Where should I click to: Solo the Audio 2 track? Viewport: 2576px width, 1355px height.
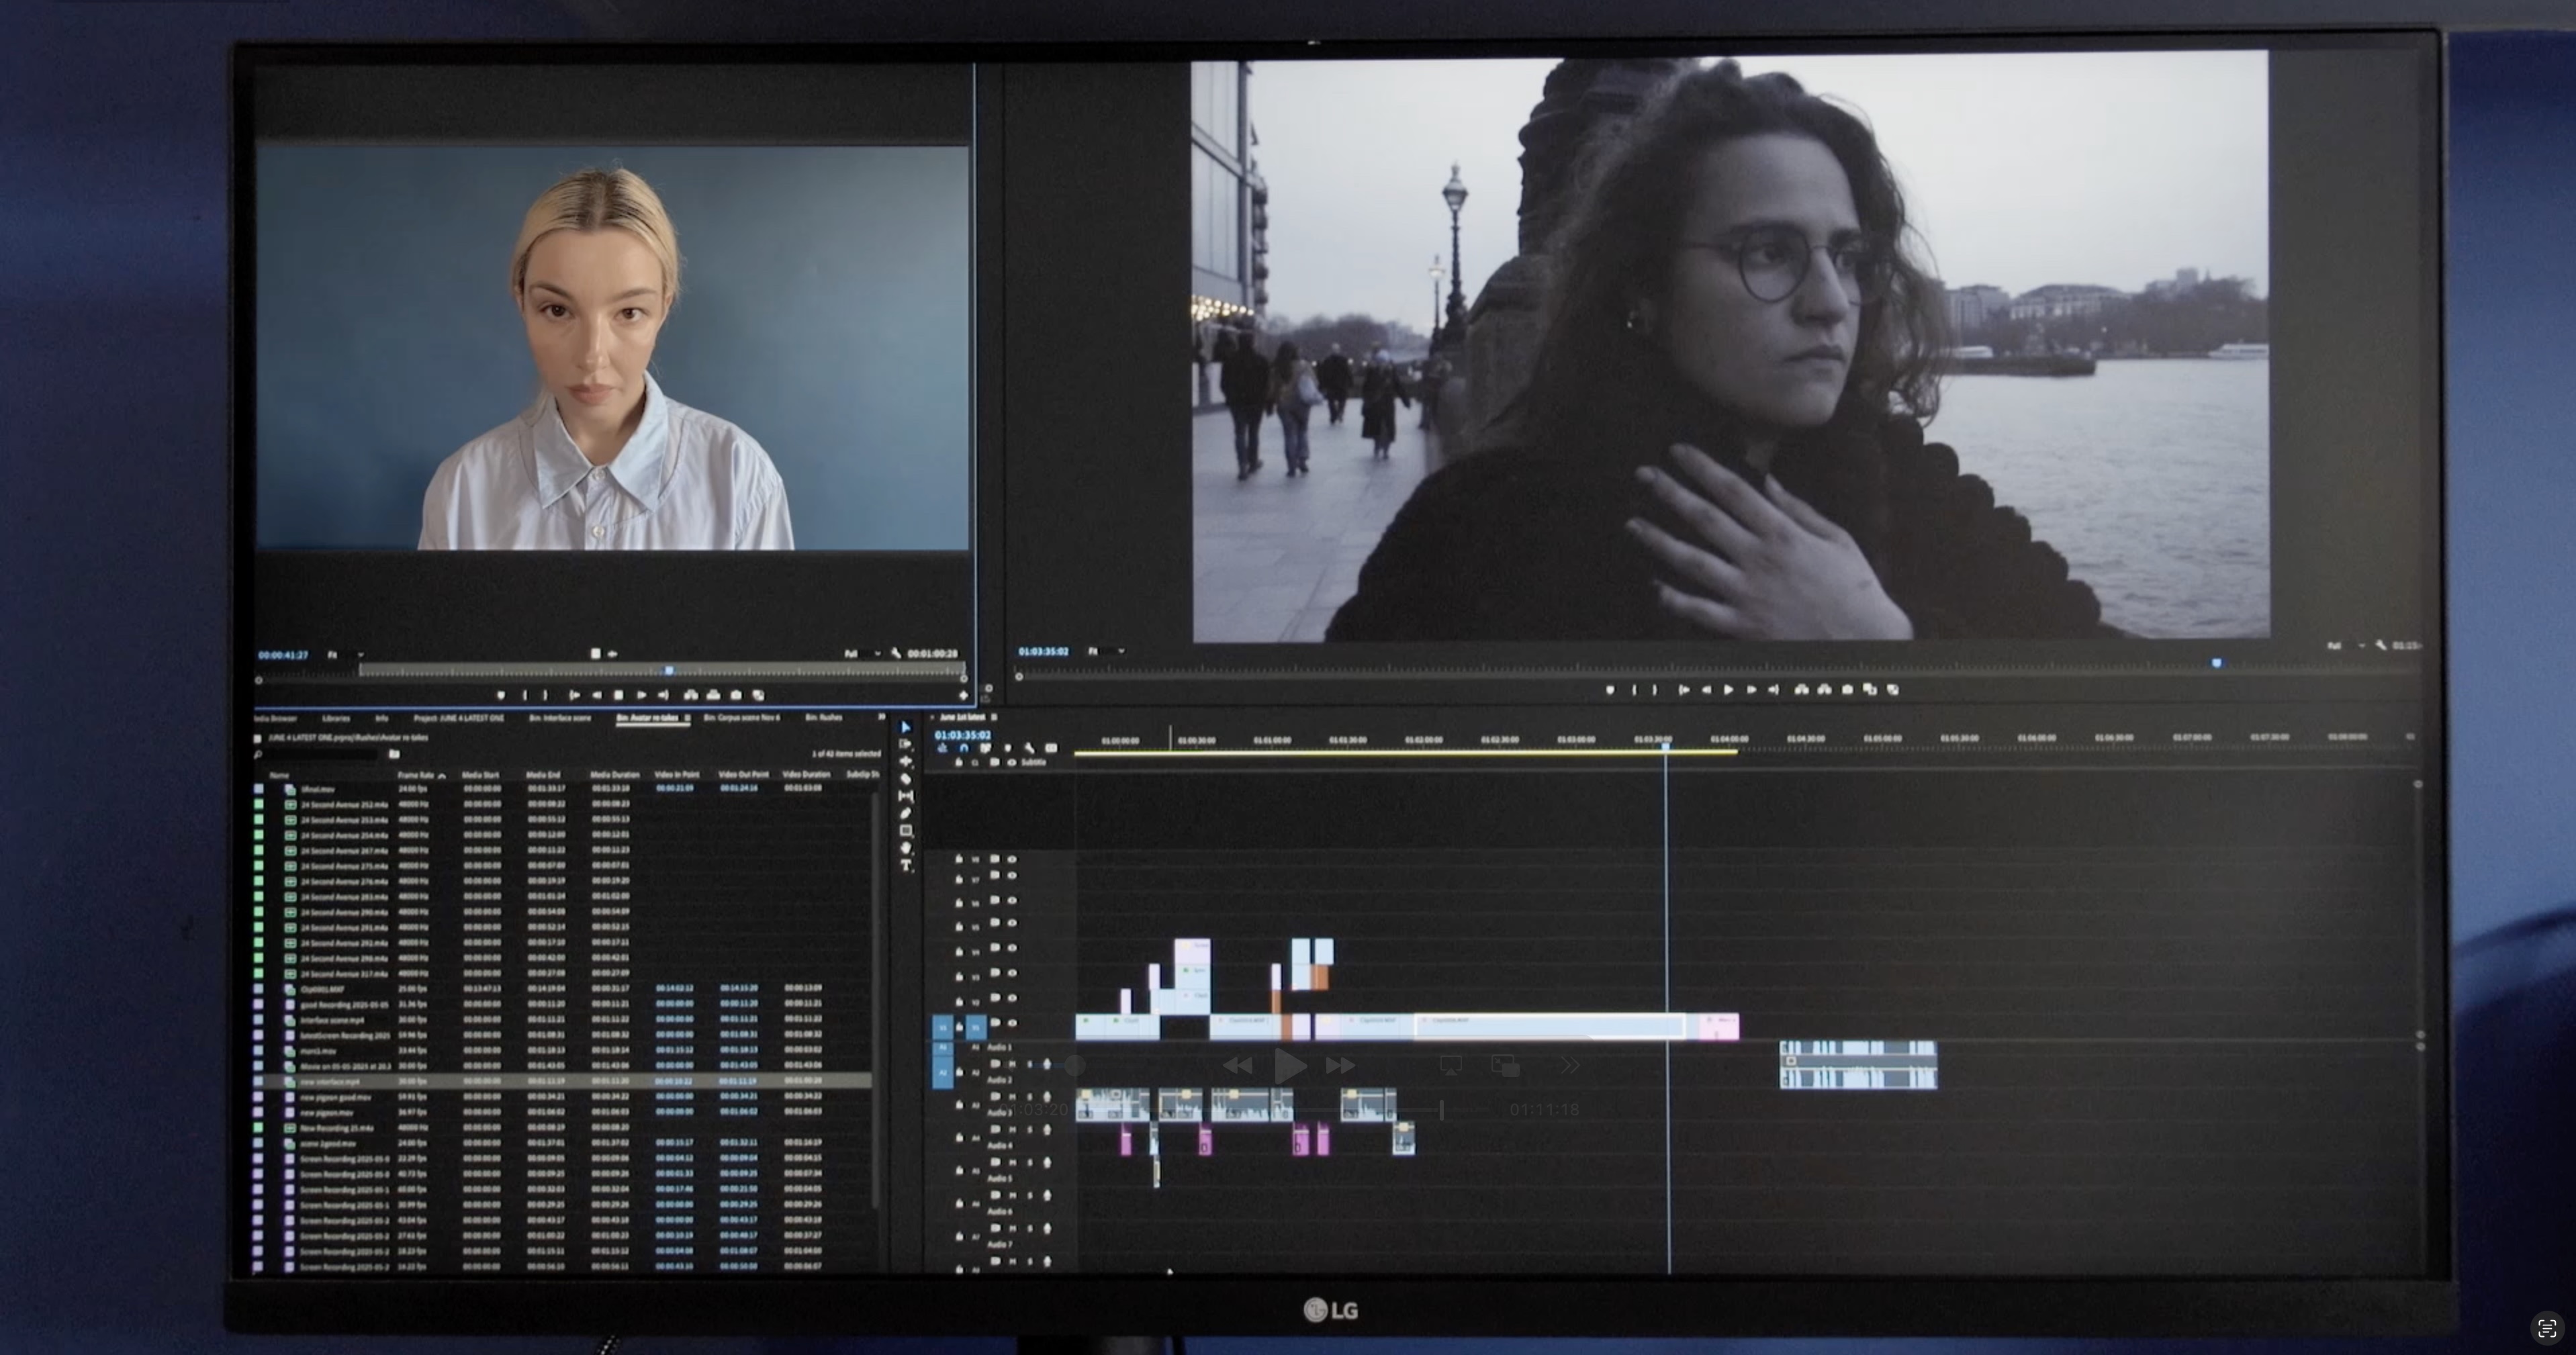[x=1030, y=1097]
